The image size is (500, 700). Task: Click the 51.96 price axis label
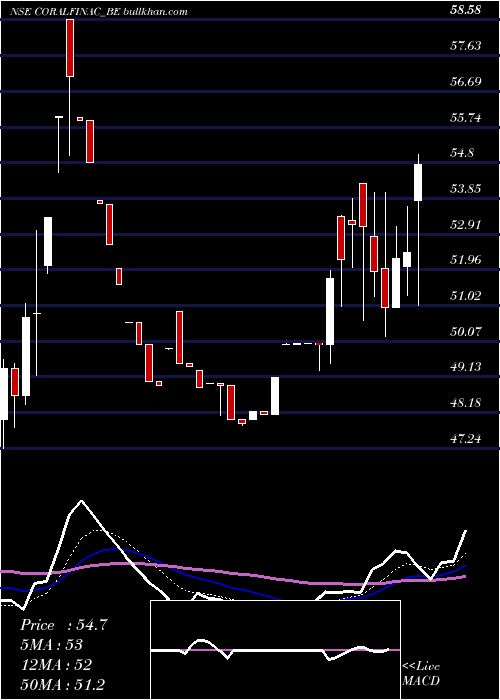[466, 259]
